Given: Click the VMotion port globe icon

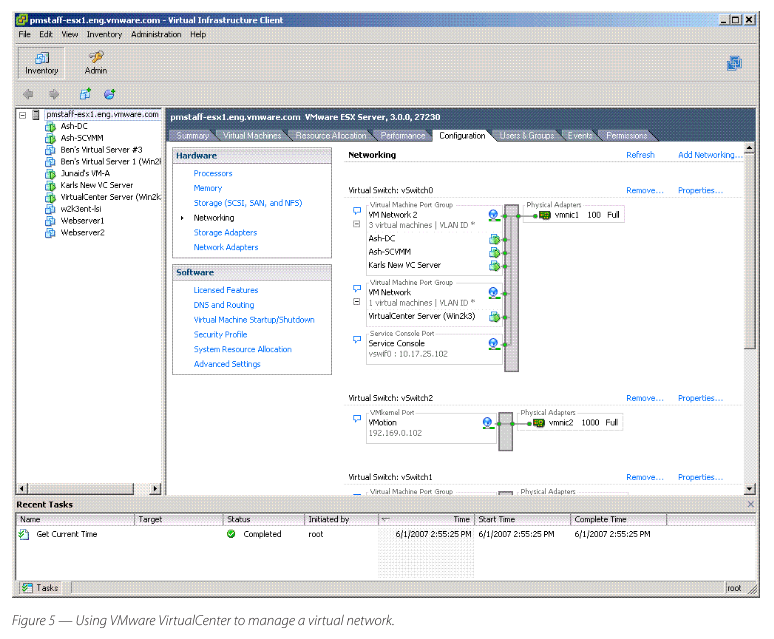Looking at the screenshot, I should click(x=488, y=423).
